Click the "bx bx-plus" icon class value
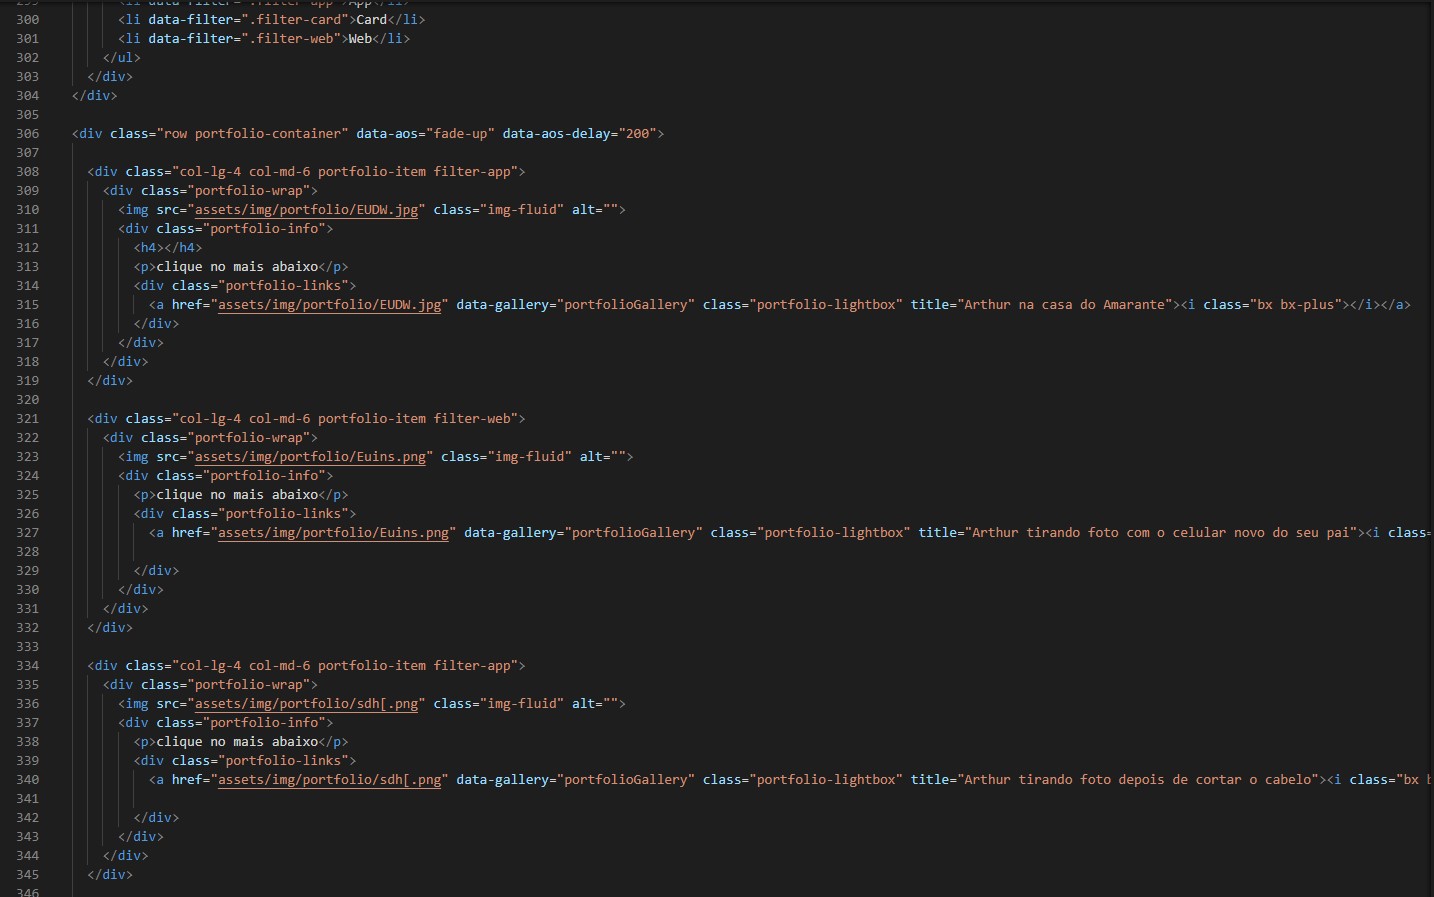Screen dimensions: 1434x897 (1296, 305)
